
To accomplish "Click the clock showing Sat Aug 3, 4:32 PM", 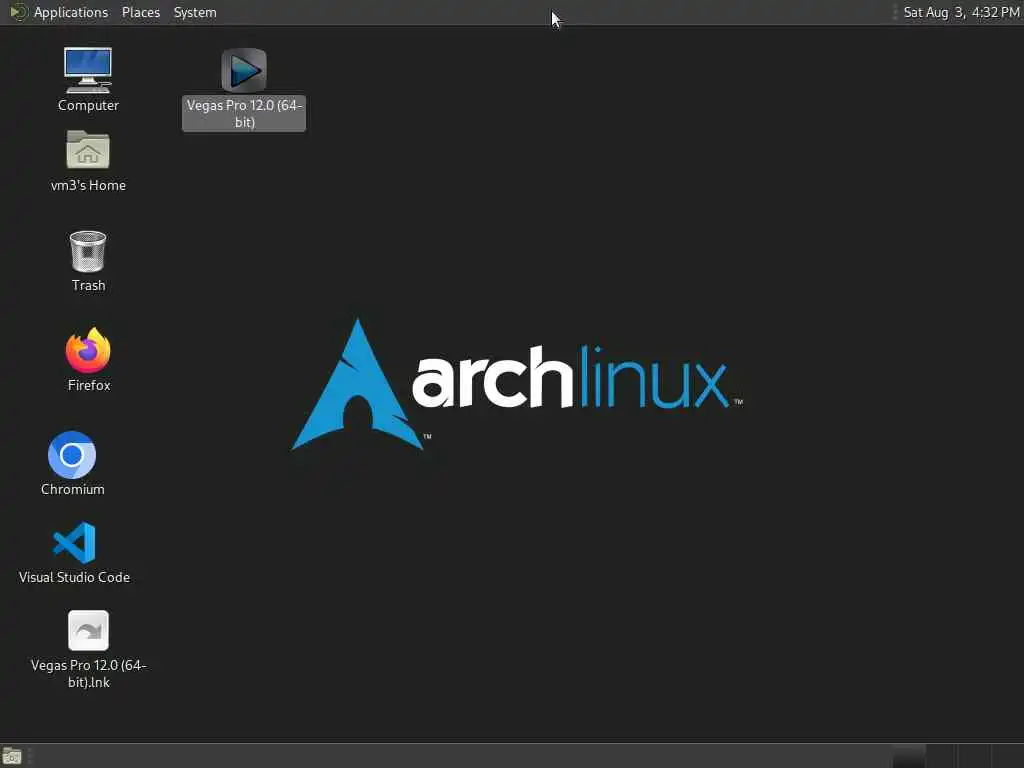I will click(x=961, y=12).
